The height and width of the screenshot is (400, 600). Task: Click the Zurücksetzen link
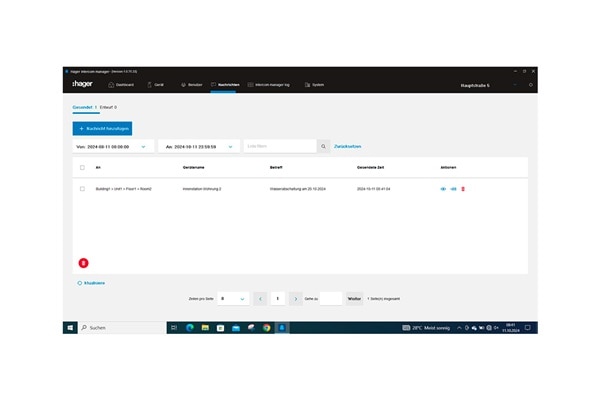(347, 146)
